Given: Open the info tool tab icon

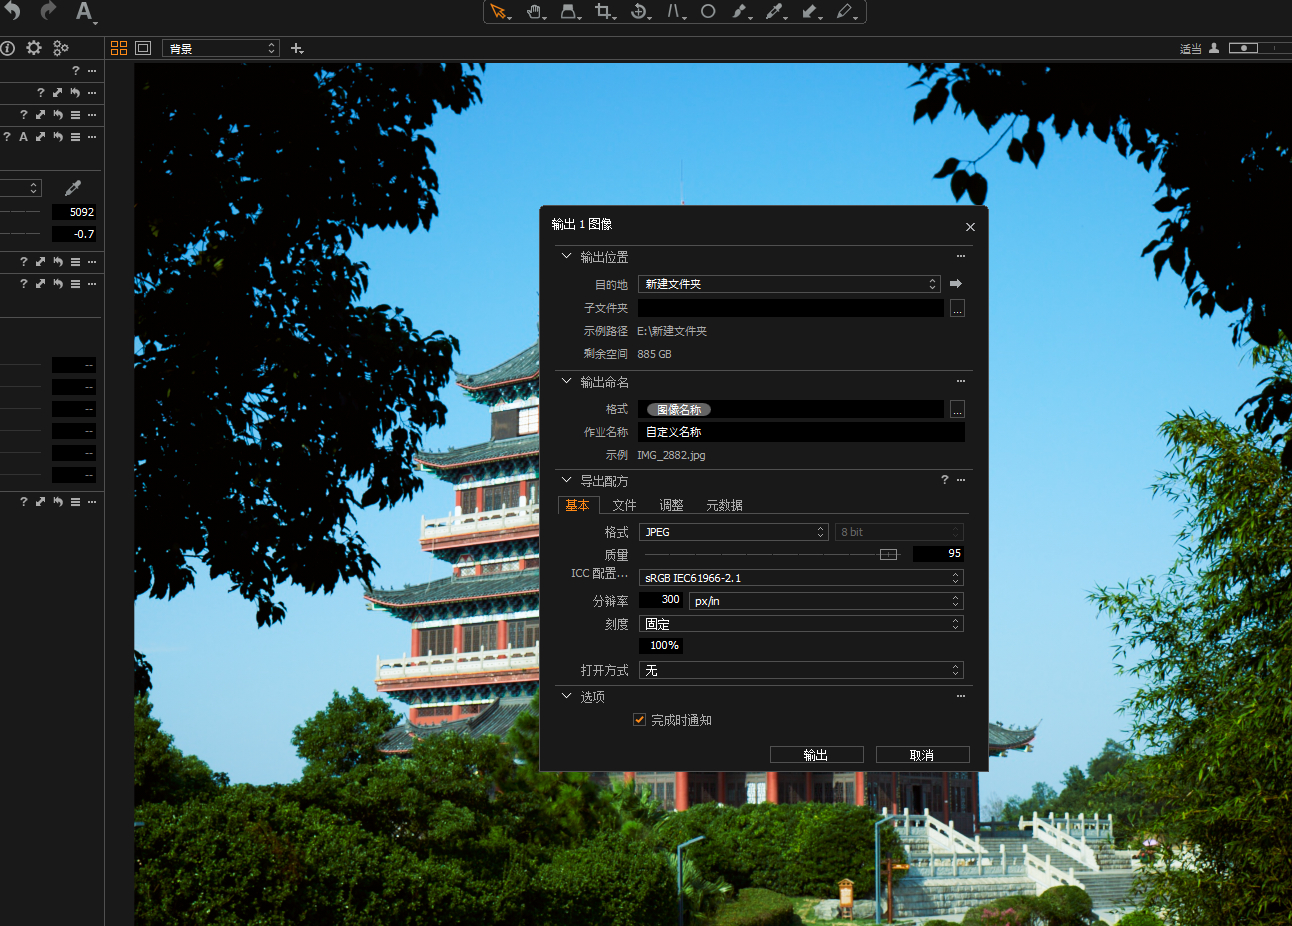Looking at the screenshot, I should (x=8, y=48).
